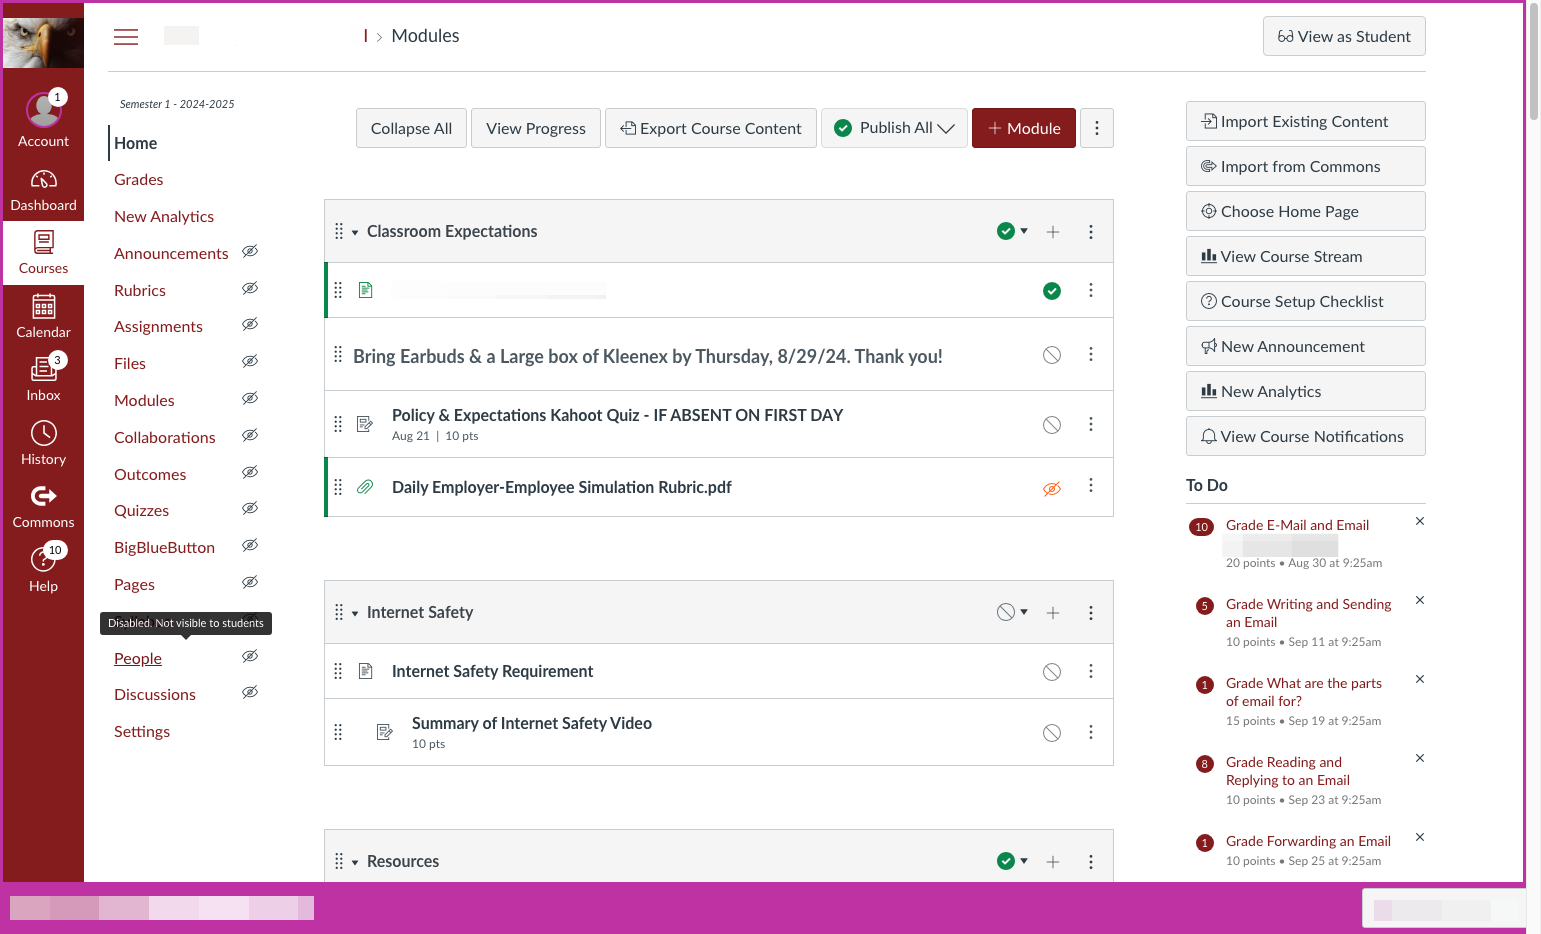
Task: Open the Help icon in global navigation
Action: pyautogui.click(x=43, y=559)
